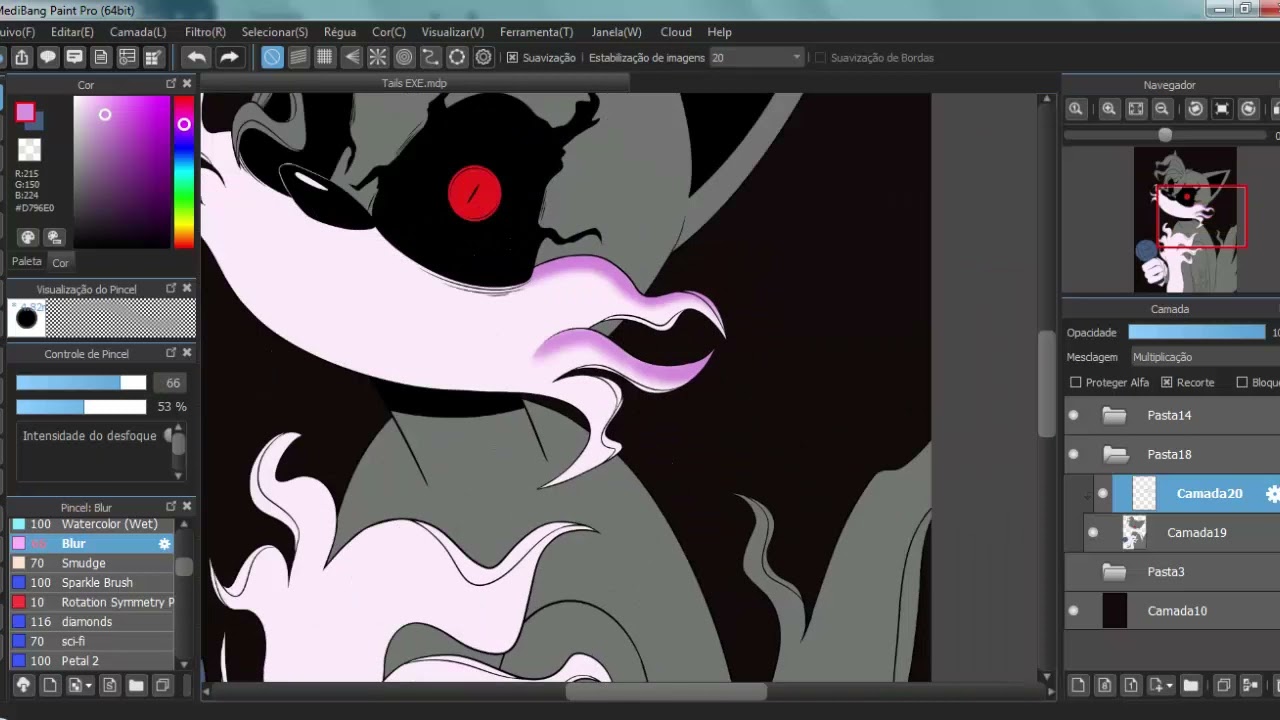Rotate canvas left in Navegador
This screenshot has width=1280, height=720.
[1195, 109]
